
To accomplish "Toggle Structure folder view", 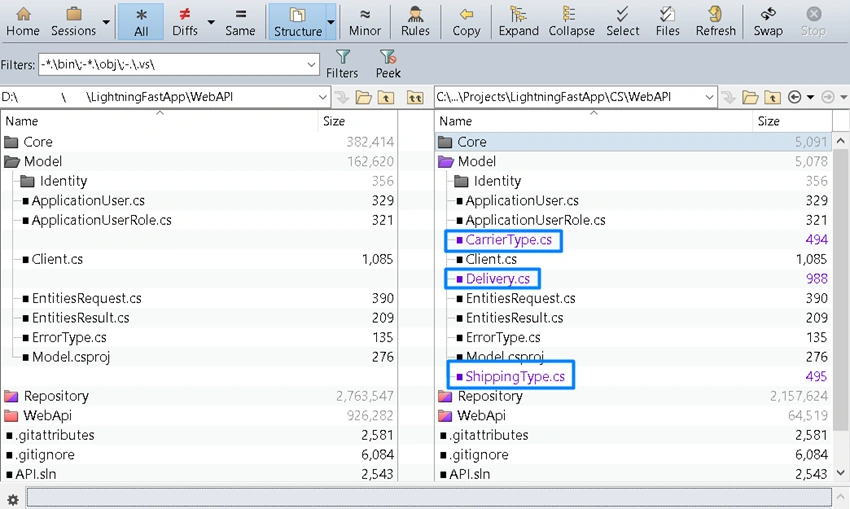I will click(x=298, y=22).
